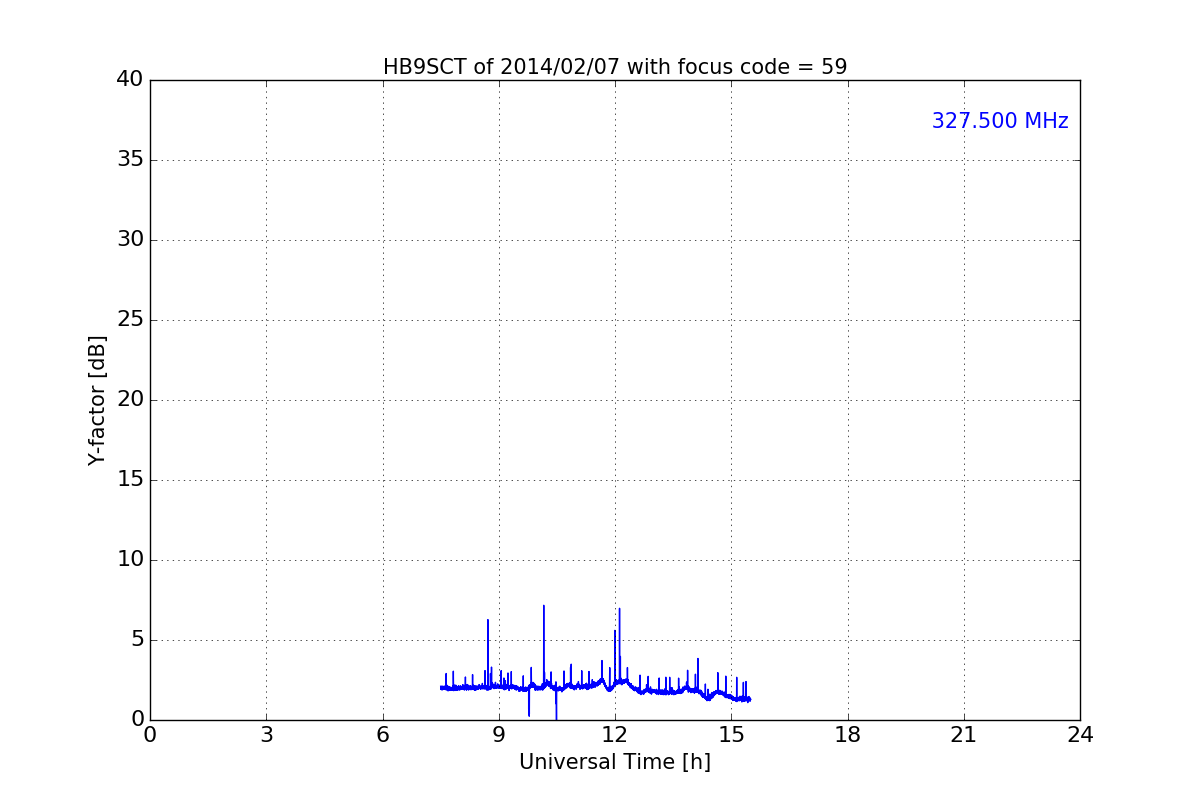The height and width of the screenshot is (800, 1200).
Task: Click the y-axis tick label '10'
Action: (x=130, y=560)
